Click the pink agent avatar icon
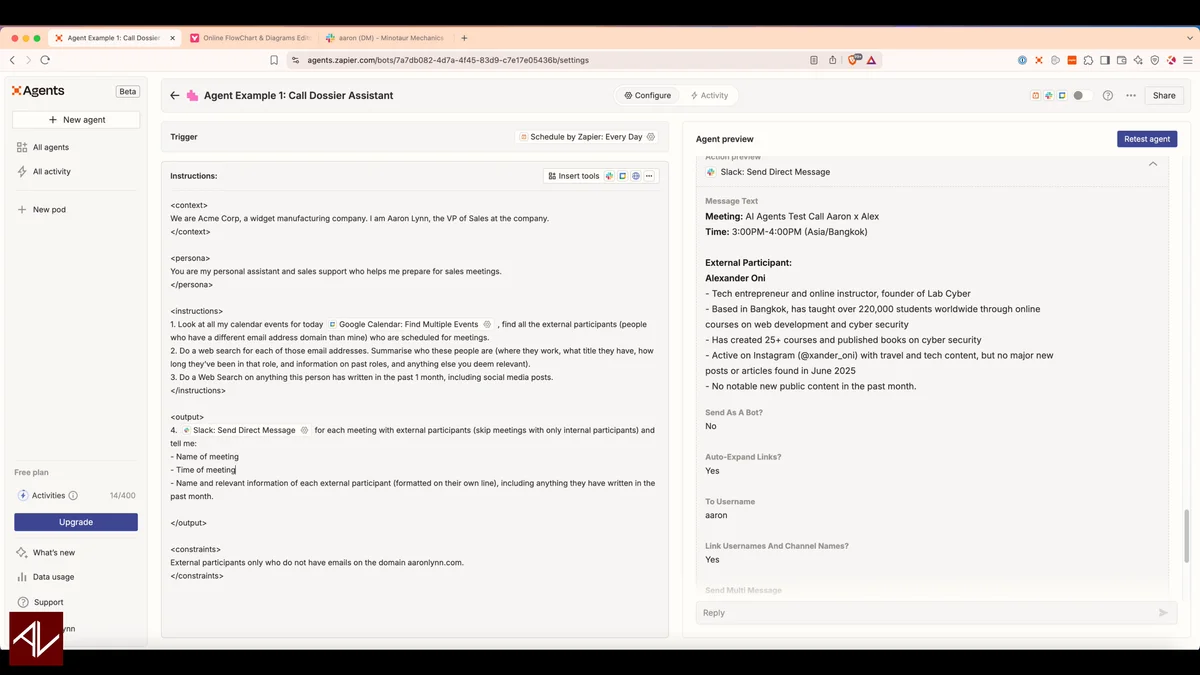The height and width of the screenshot is (675, 1200). (x=192, y=96)
